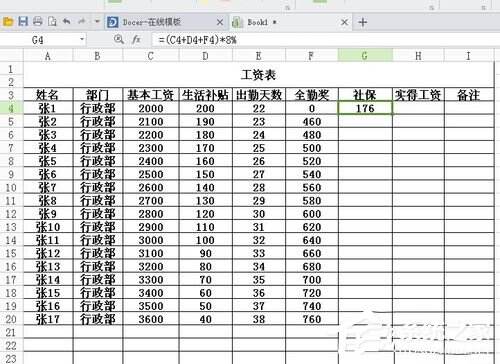Click the Name Box showing G4
Viewport: 500px width, 364px height.
(x=38, y=40)
